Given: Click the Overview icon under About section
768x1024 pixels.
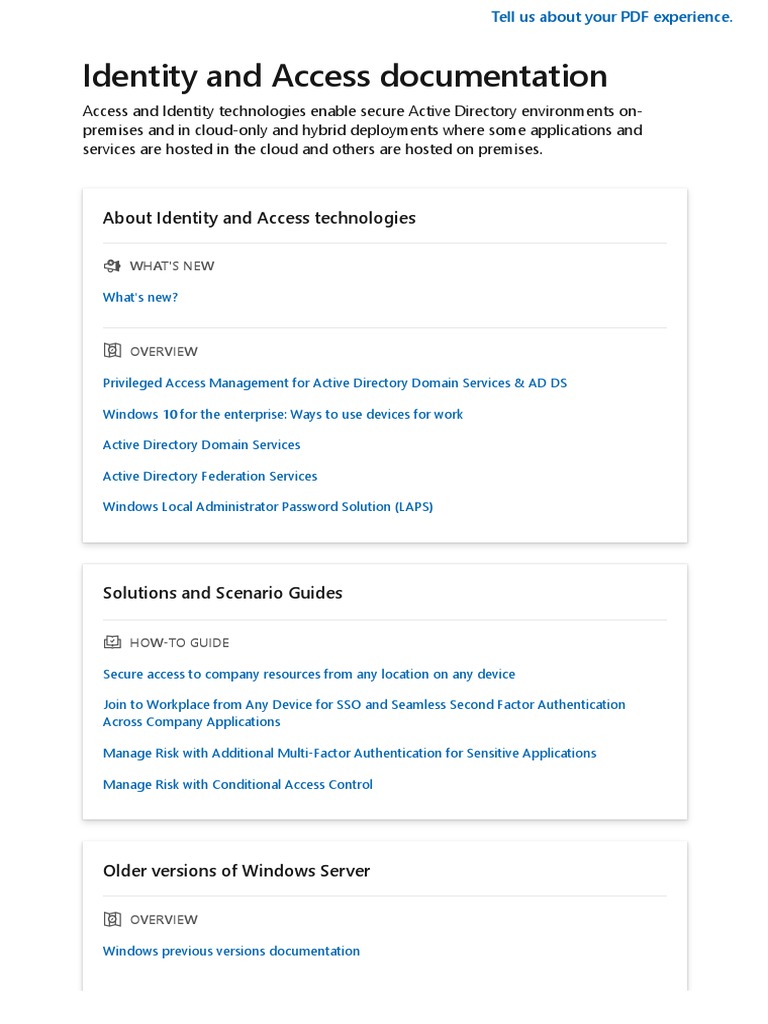Looking at the screenshot, I should (x=112, y=351).
